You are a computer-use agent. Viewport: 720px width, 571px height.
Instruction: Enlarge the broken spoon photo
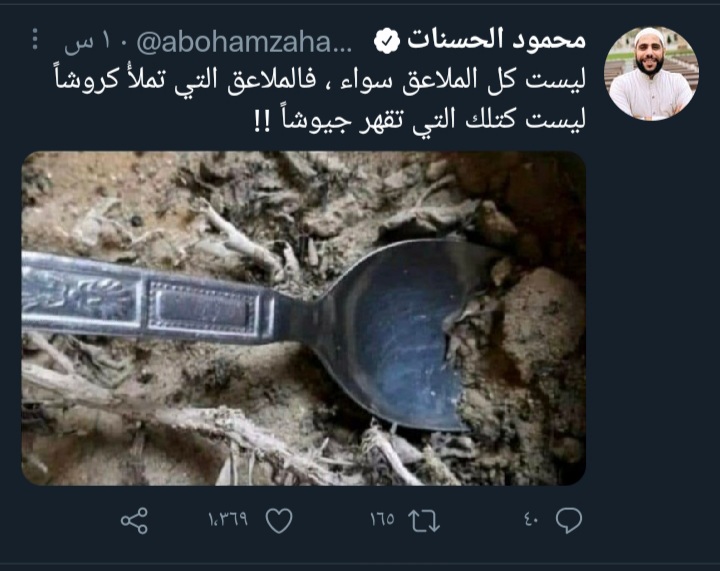click(x=304, y=318)
